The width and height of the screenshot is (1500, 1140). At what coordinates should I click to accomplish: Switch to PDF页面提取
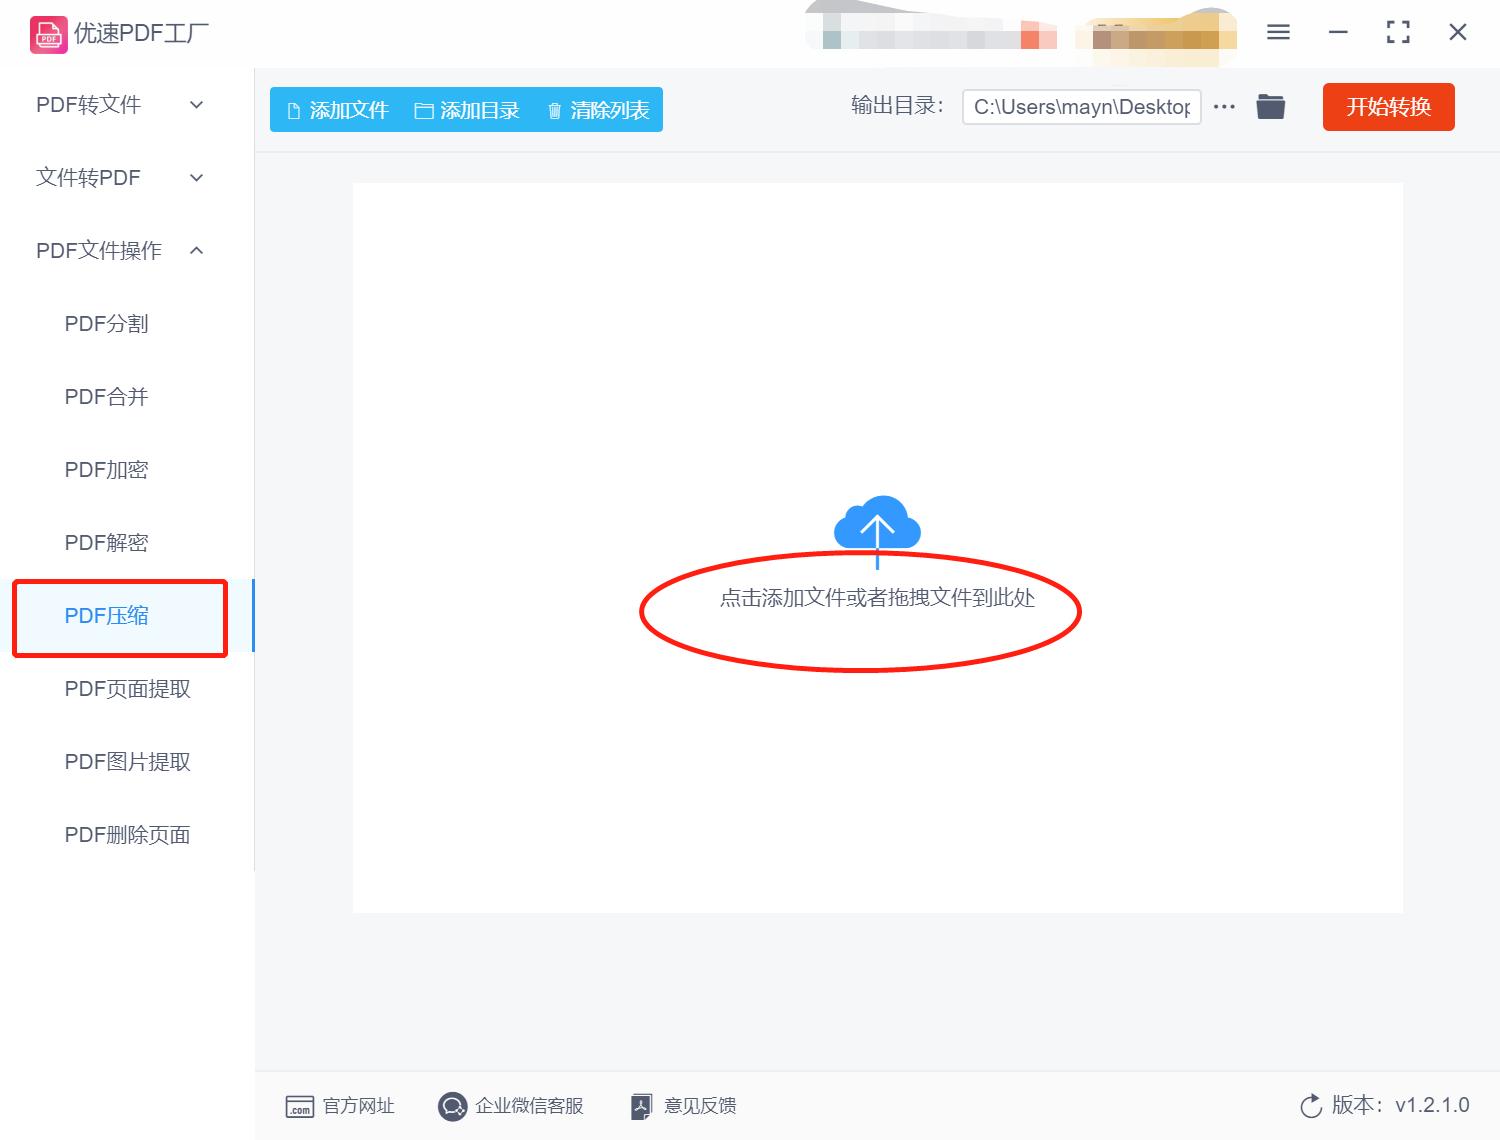(126, 689)
